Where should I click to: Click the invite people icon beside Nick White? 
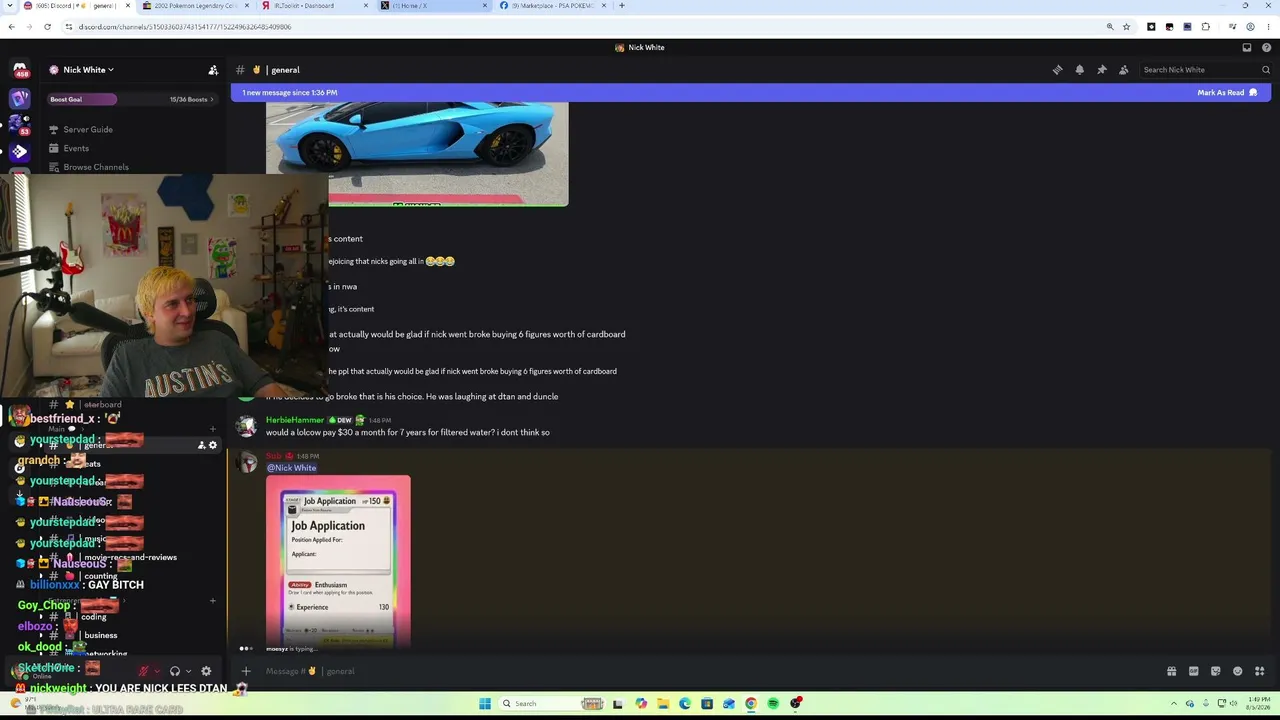(x=213, y=70)
